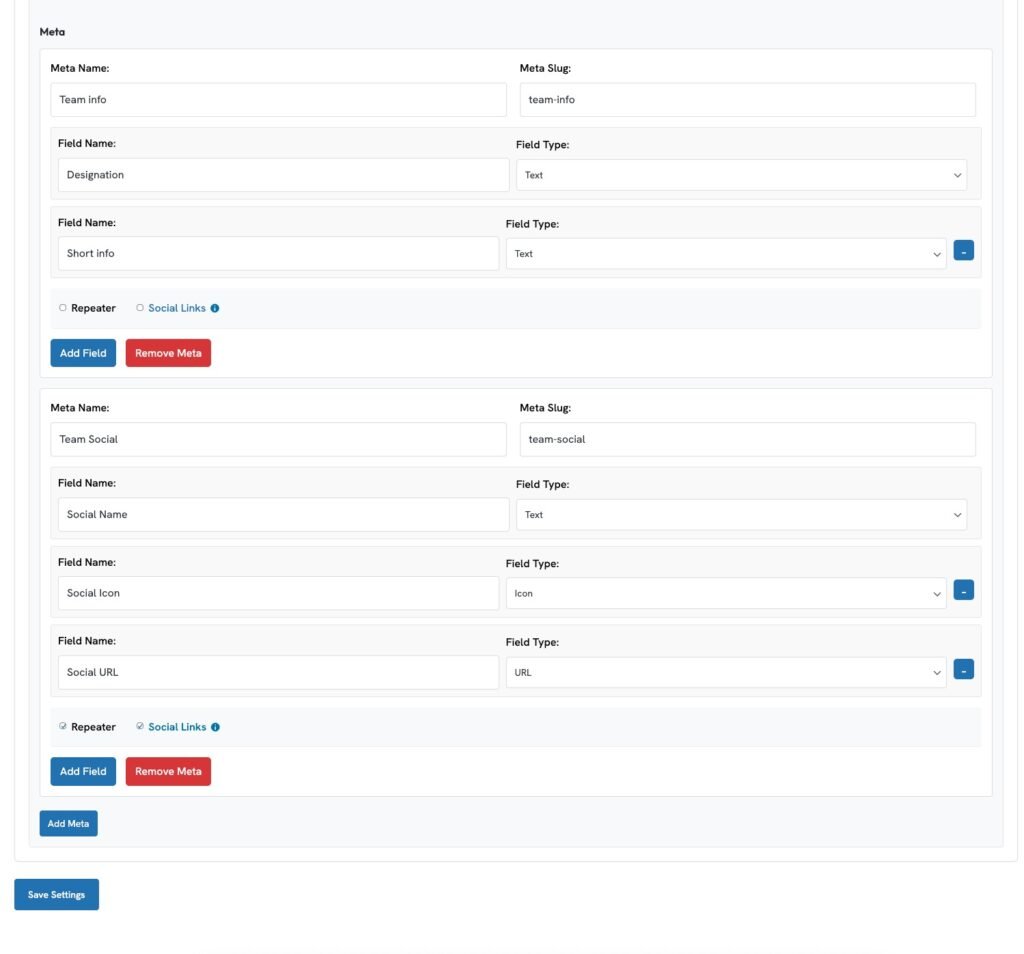Open Field Type dropdown for Social Name
The image size is (1024, 954).
pos(740,515)
